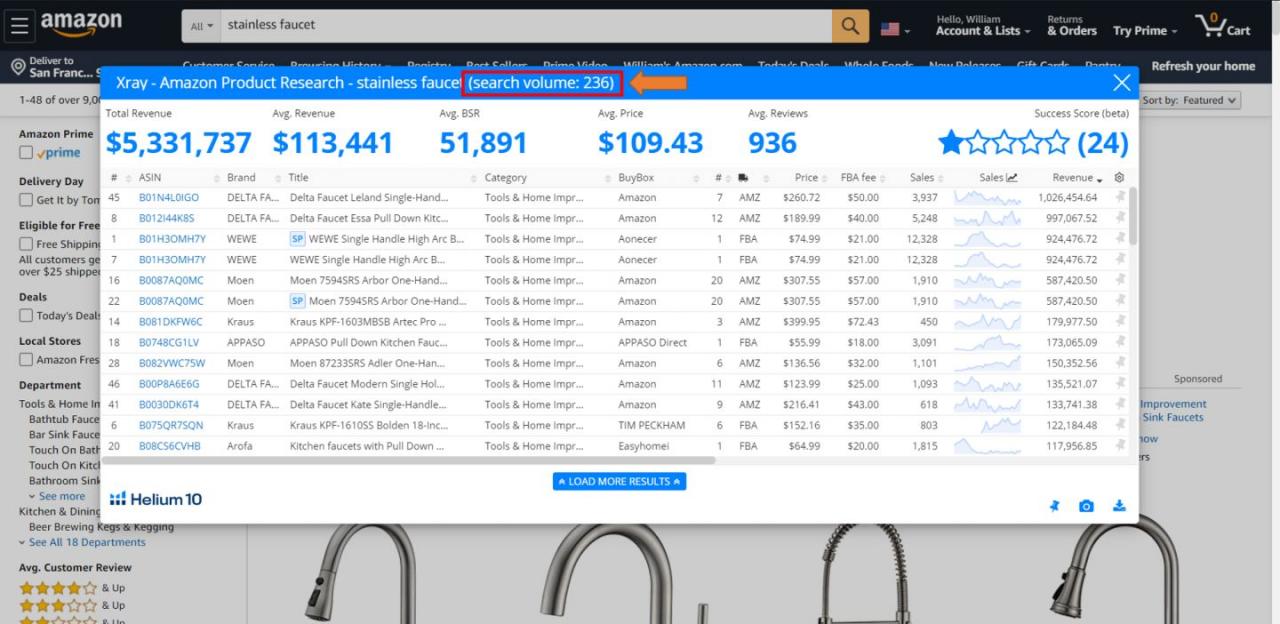Expand See more departments
Viewport: 1280px width, 624px height.
(56, 496)
